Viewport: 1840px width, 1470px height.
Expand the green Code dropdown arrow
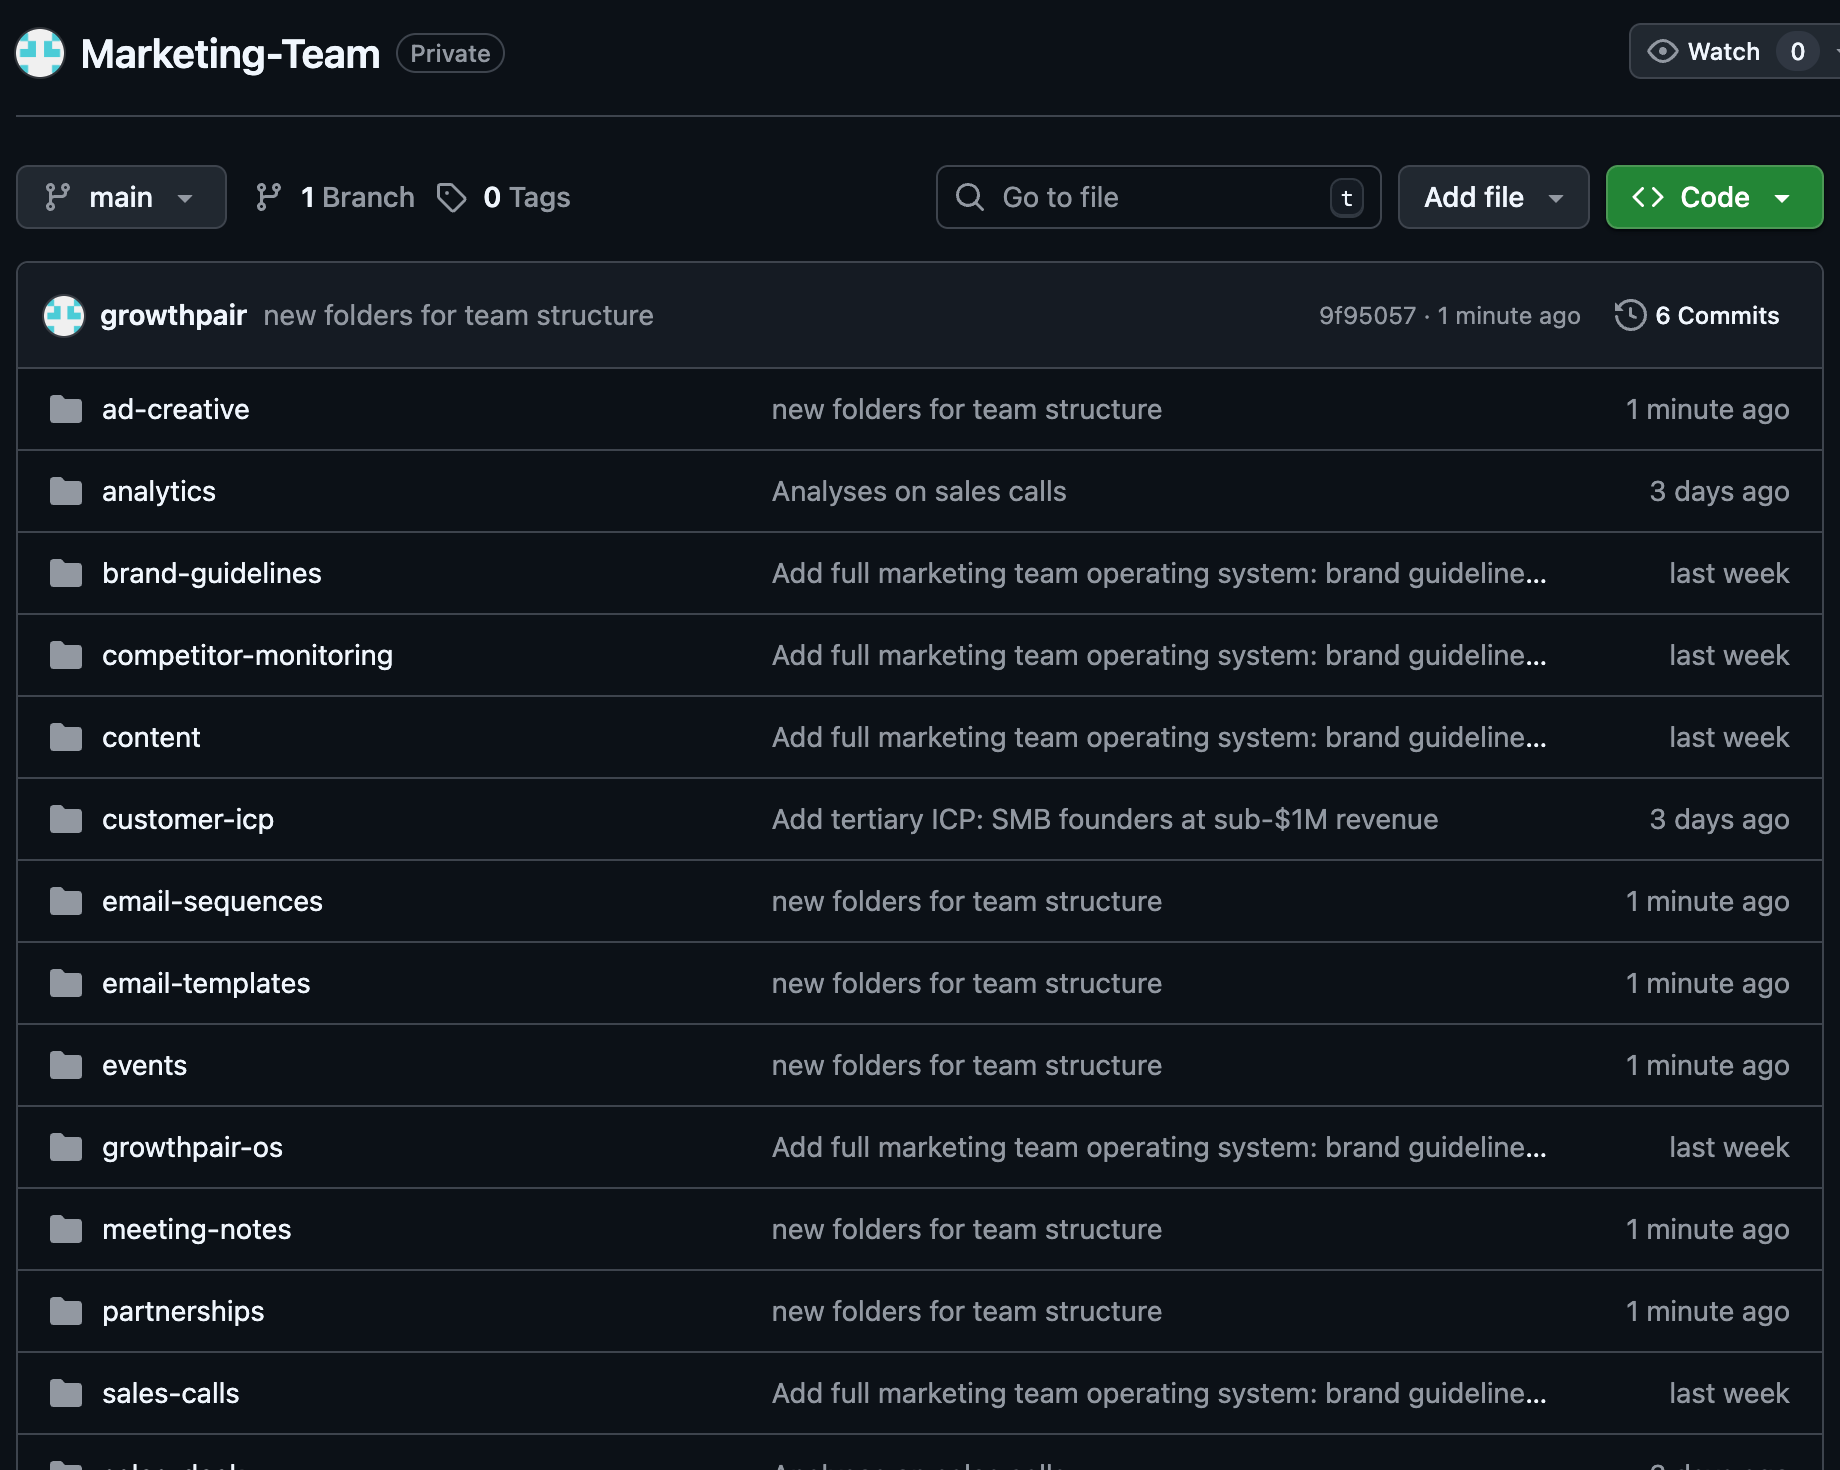(x=1782, y=198)
